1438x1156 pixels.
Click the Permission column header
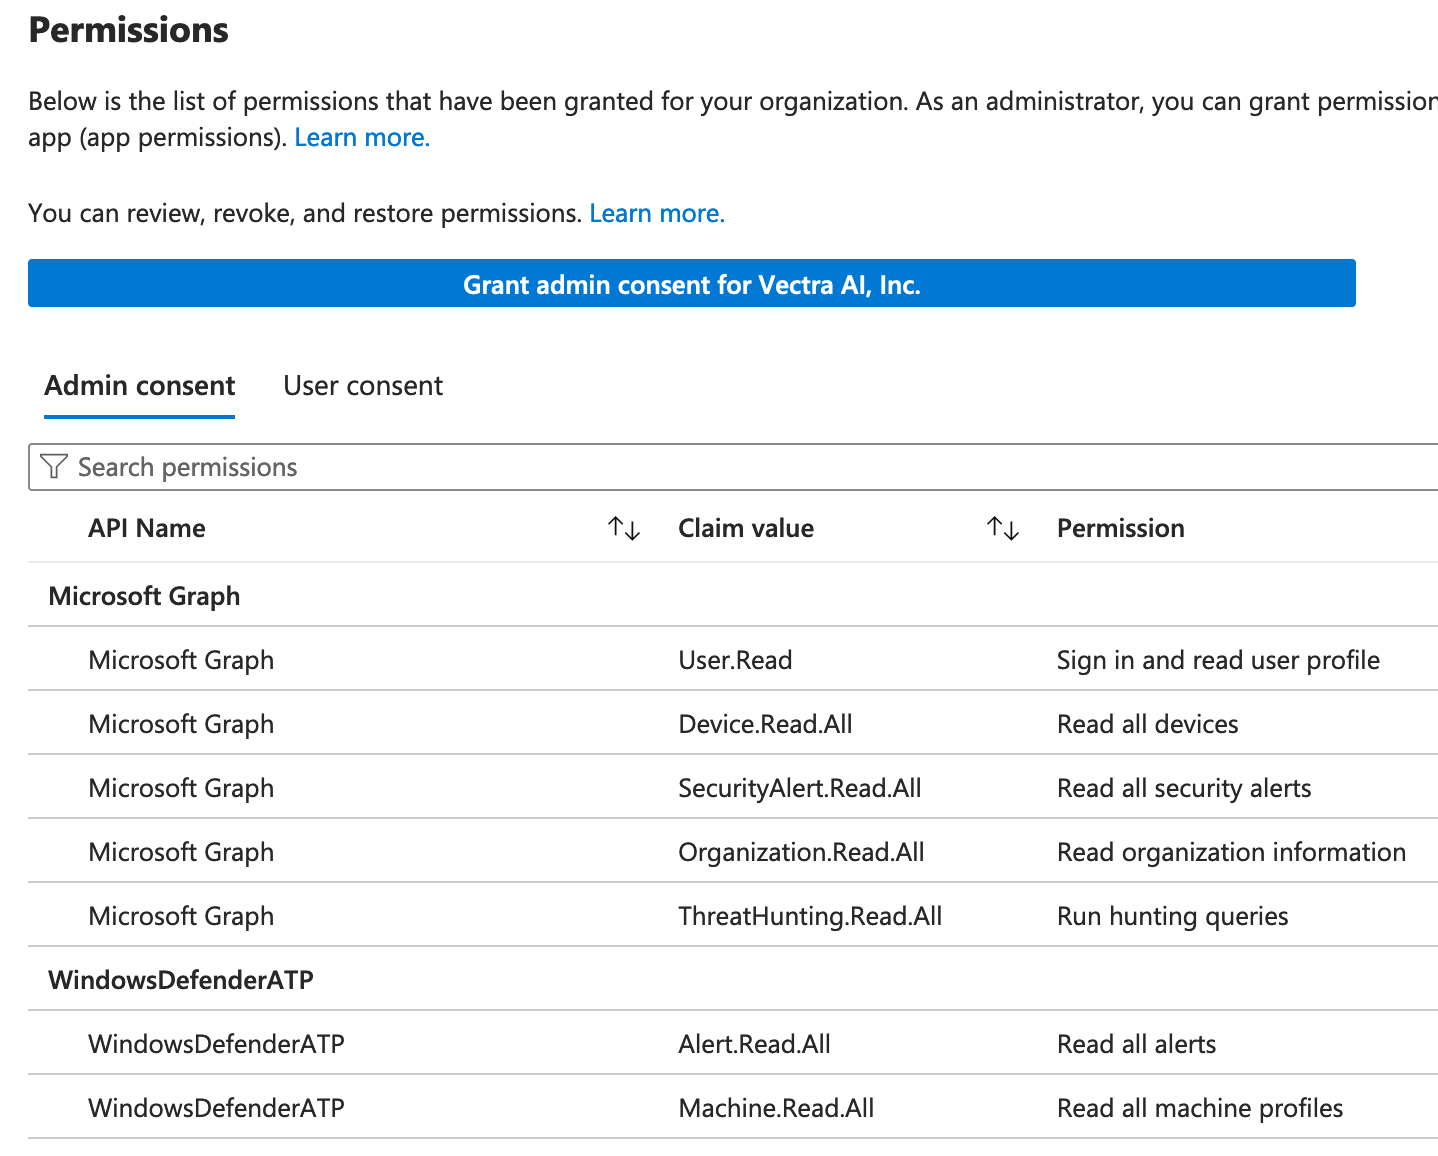[x=1120, y=528]
